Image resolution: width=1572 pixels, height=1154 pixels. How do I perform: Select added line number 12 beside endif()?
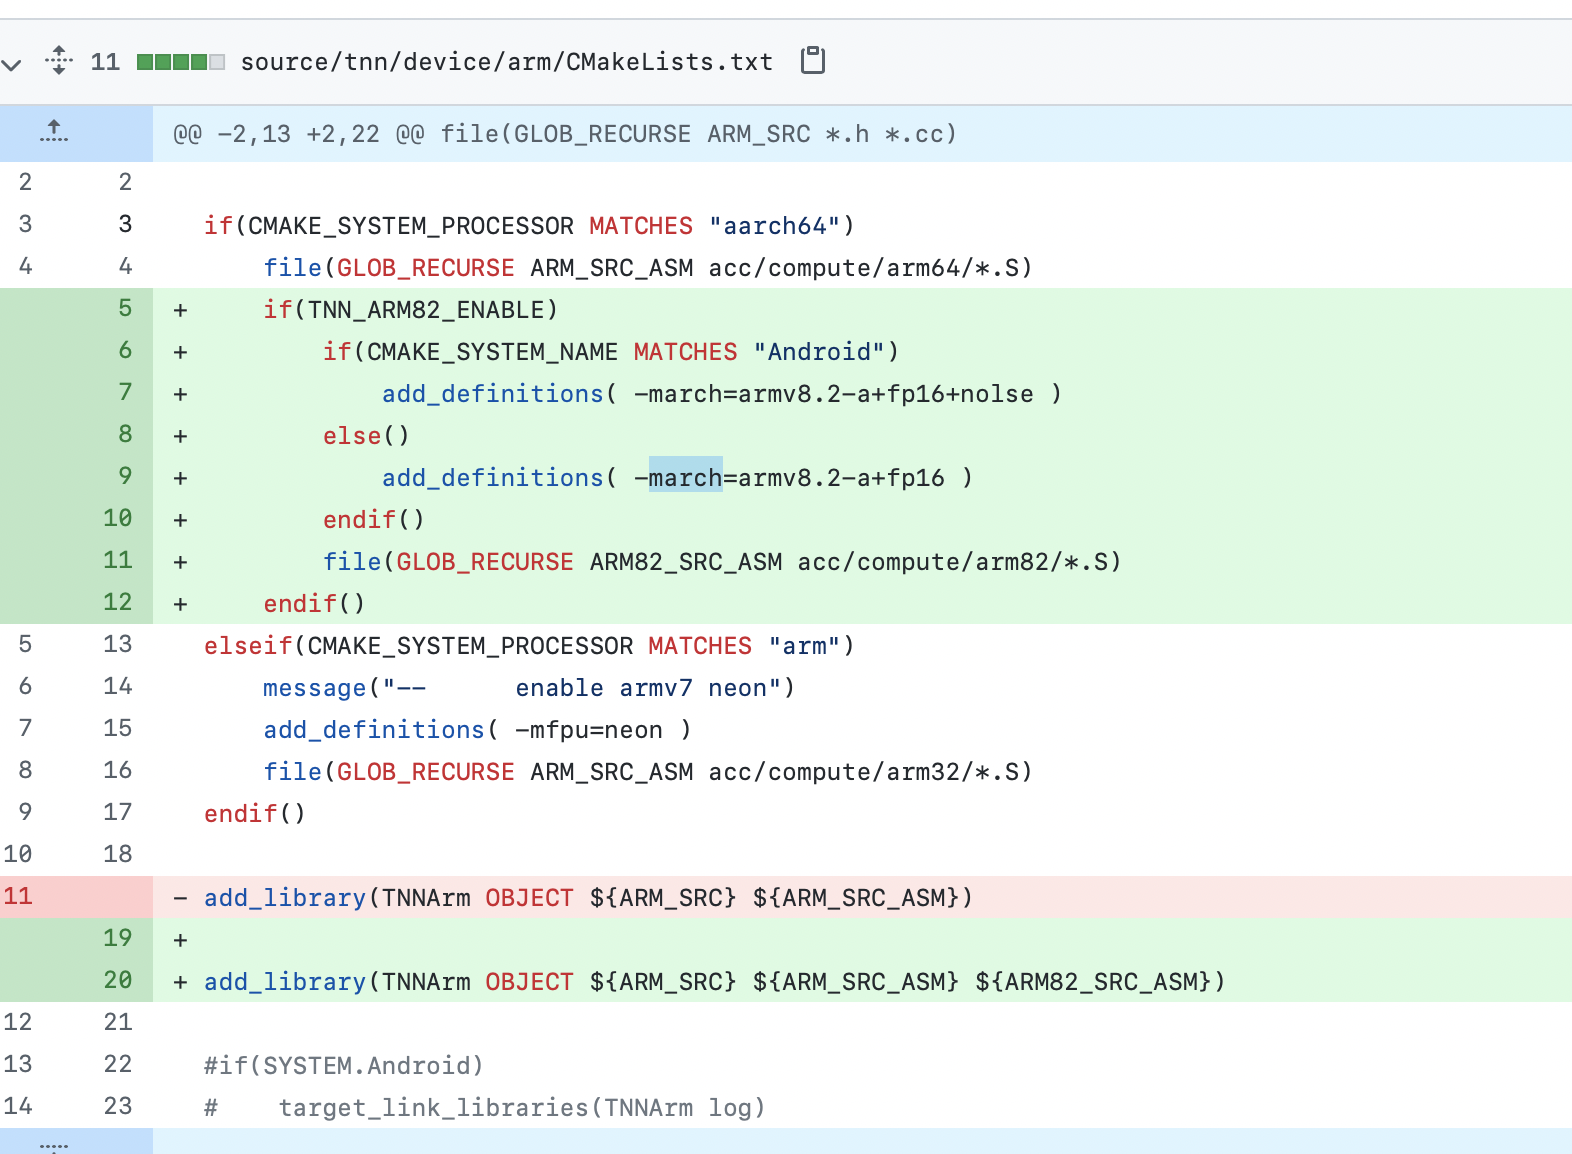pos(118,602)
